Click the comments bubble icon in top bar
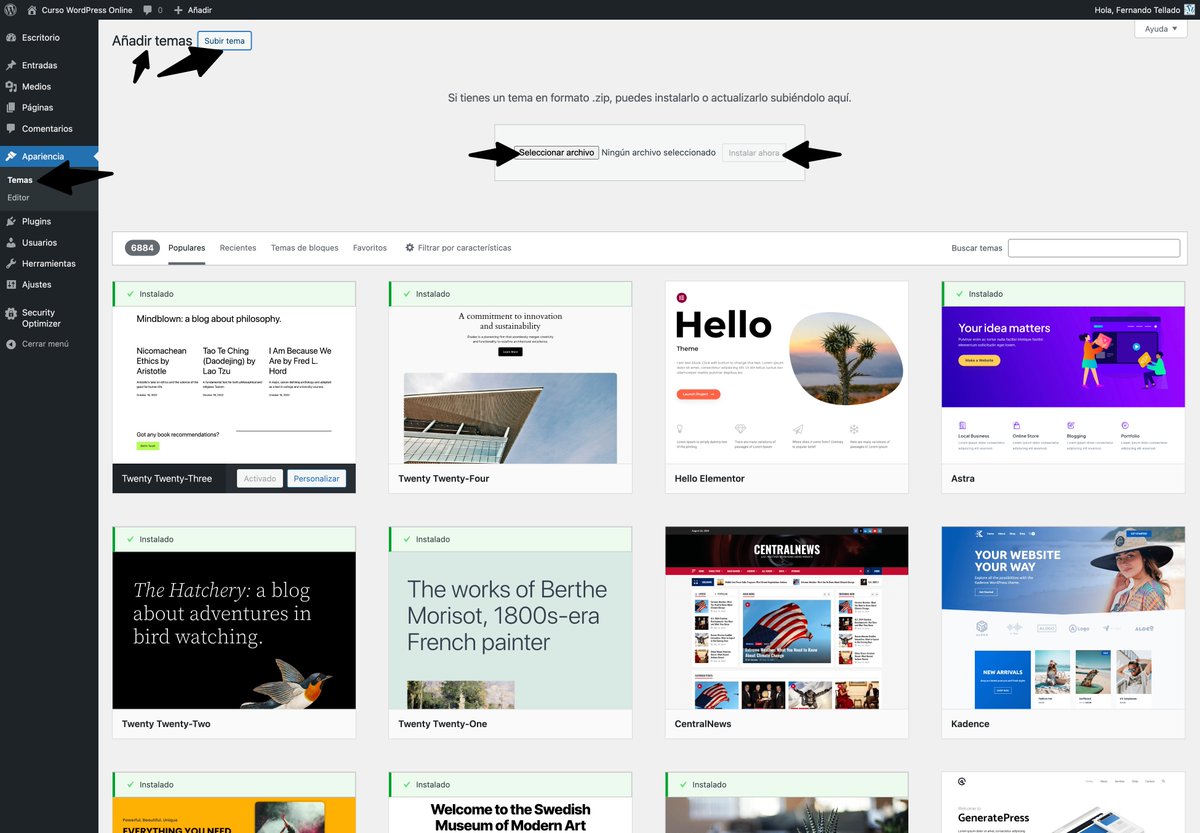Image resolution: width=1200 pixels, height=833 pixels. click(x=148, y=9)
